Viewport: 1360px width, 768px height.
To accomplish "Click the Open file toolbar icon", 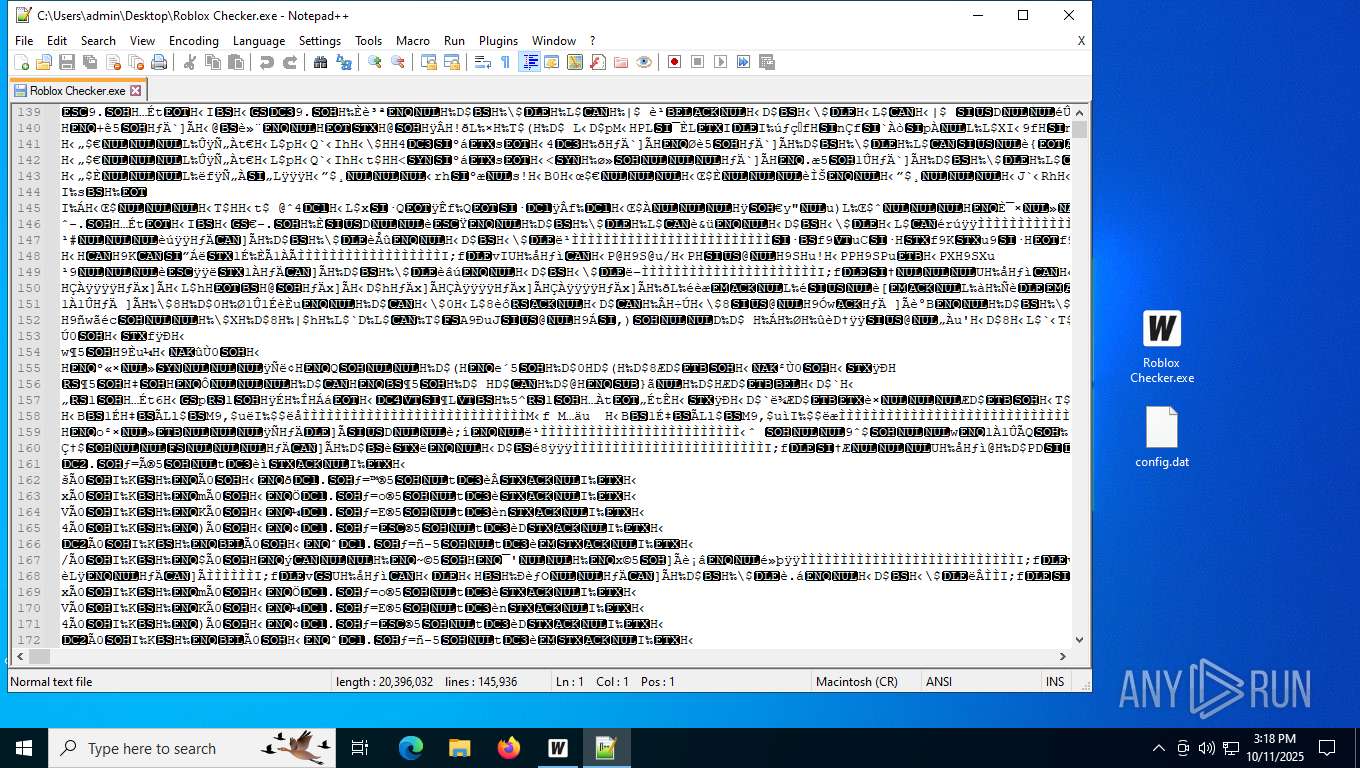I will point(44,62).
